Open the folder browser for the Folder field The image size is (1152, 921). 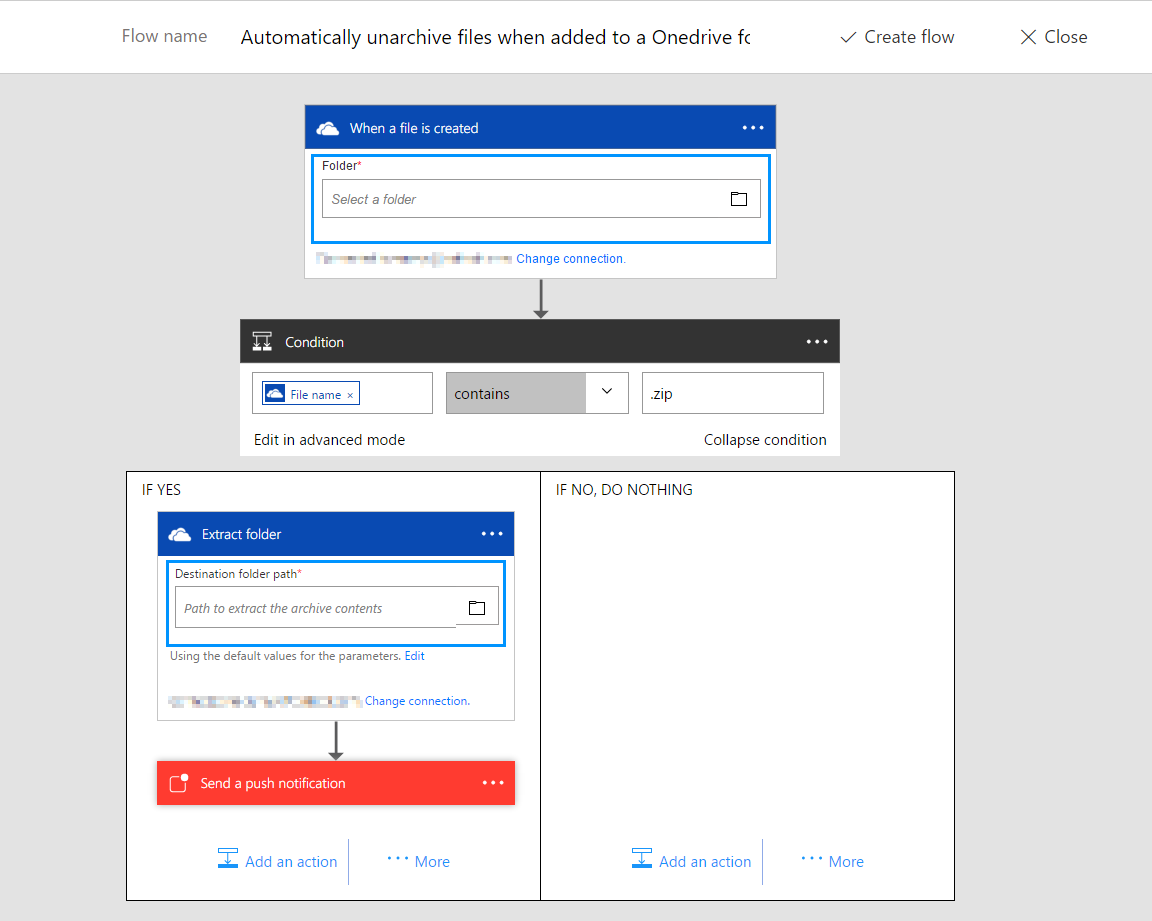point(739,199)
